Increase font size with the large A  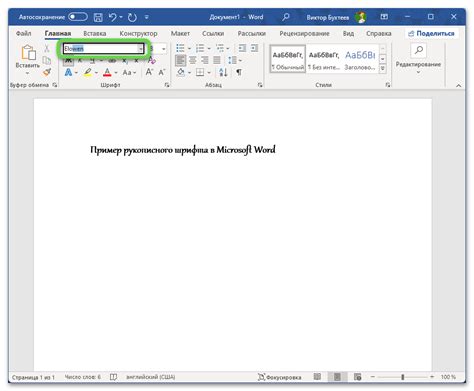[x=149, y=72]
